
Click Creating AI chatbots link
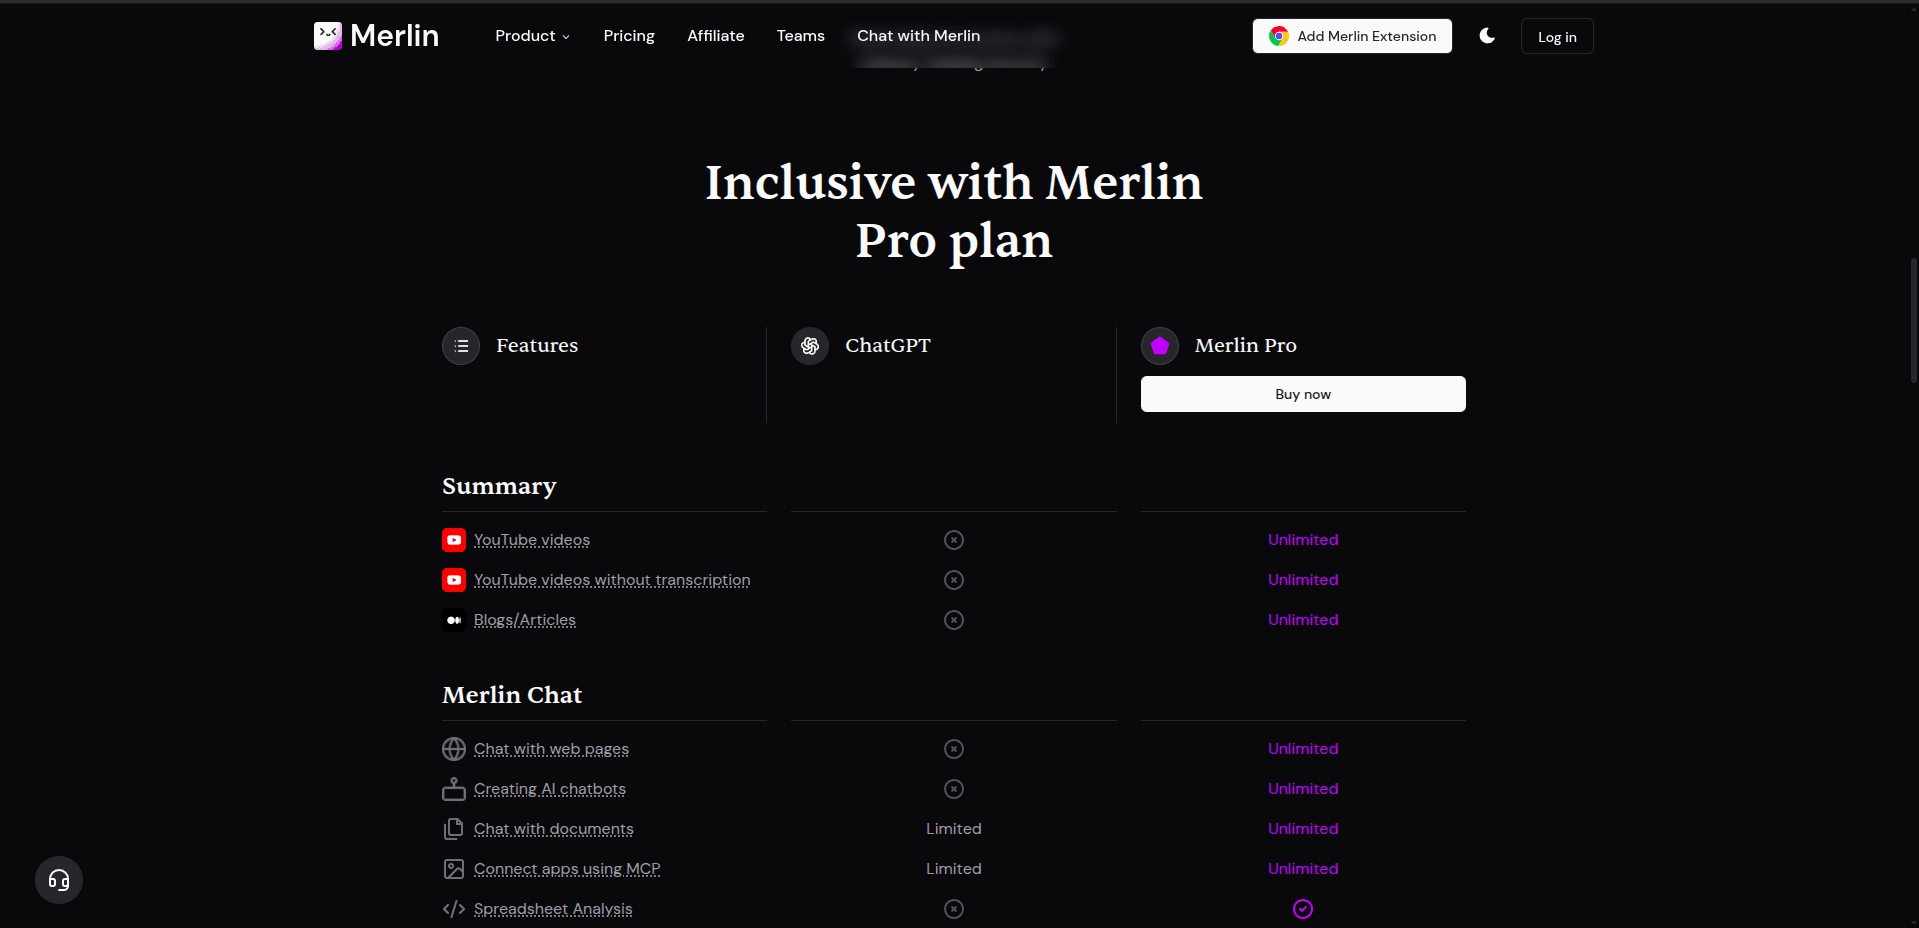coord(550,789)
